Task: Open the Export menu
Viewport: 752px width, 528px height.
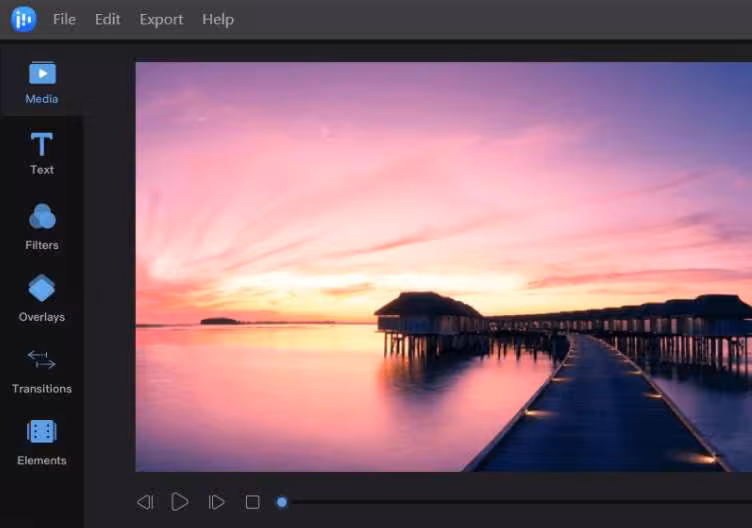Action: click(x=161, y=19)
